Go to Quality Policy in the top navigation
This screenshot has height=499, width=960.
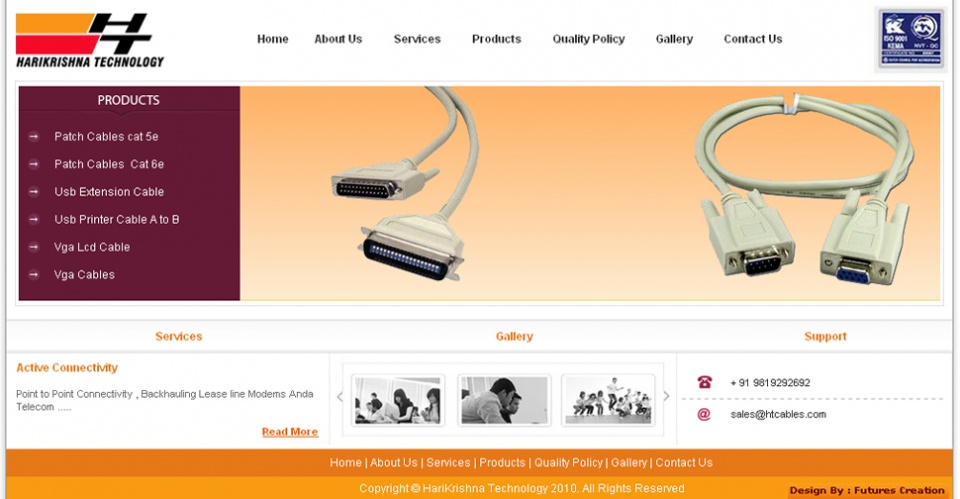pyautogui.click(x=588, y=39)
